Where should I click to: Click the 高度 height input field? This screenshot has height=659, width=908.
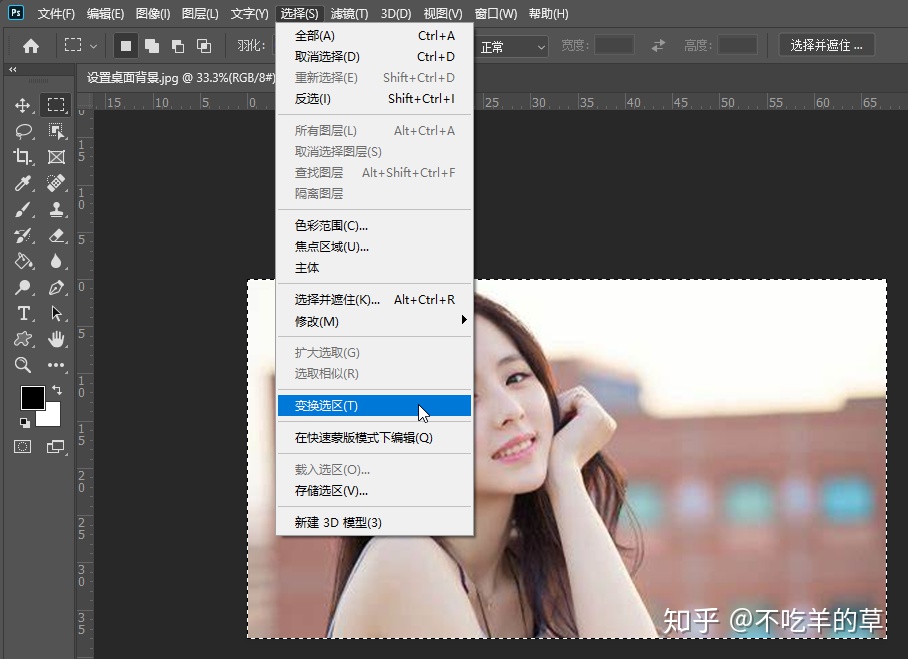tap(737, 45)
